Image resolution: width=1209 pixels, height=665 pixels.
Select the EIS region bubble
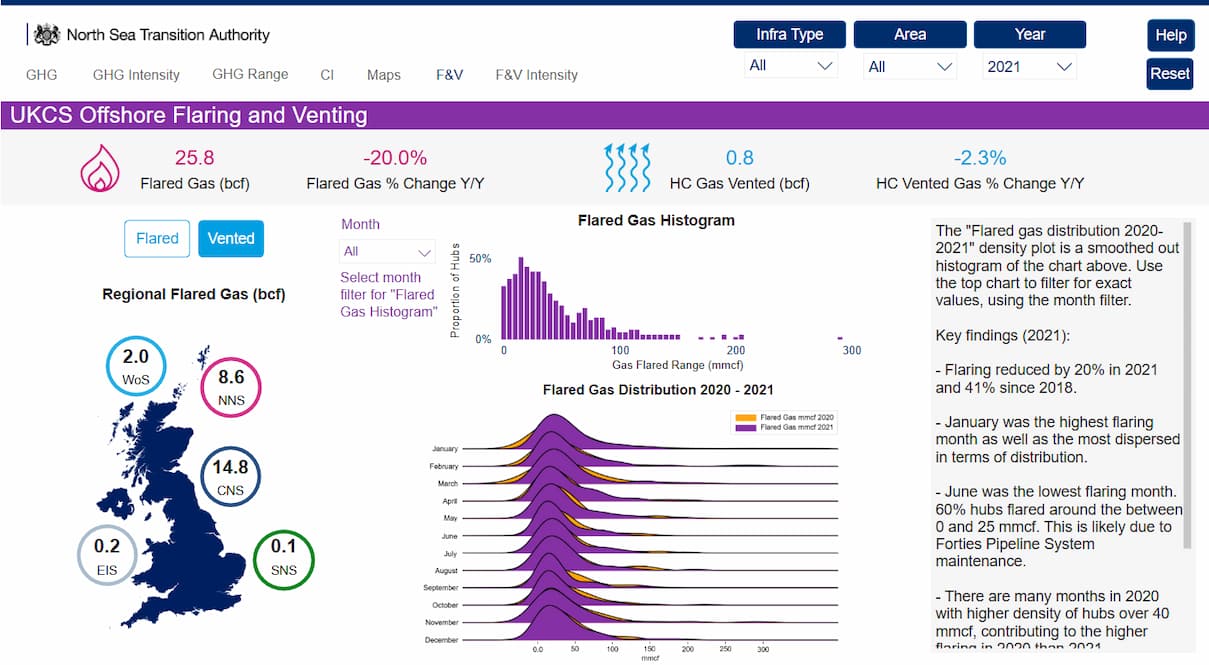[x=107, y=554]
